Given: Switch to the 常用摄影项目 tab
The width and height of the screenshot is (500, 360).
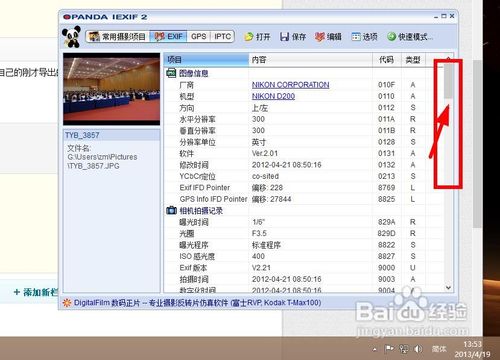Looking at the screenshot, I should coord(117,36).
